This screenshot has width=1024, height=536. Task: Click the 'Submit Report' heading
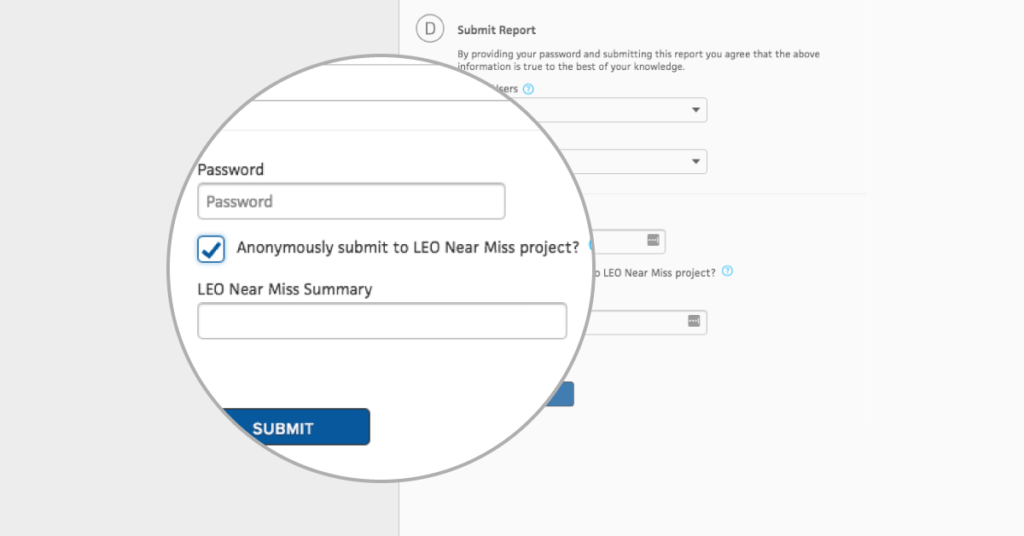[x=496, y=31]
